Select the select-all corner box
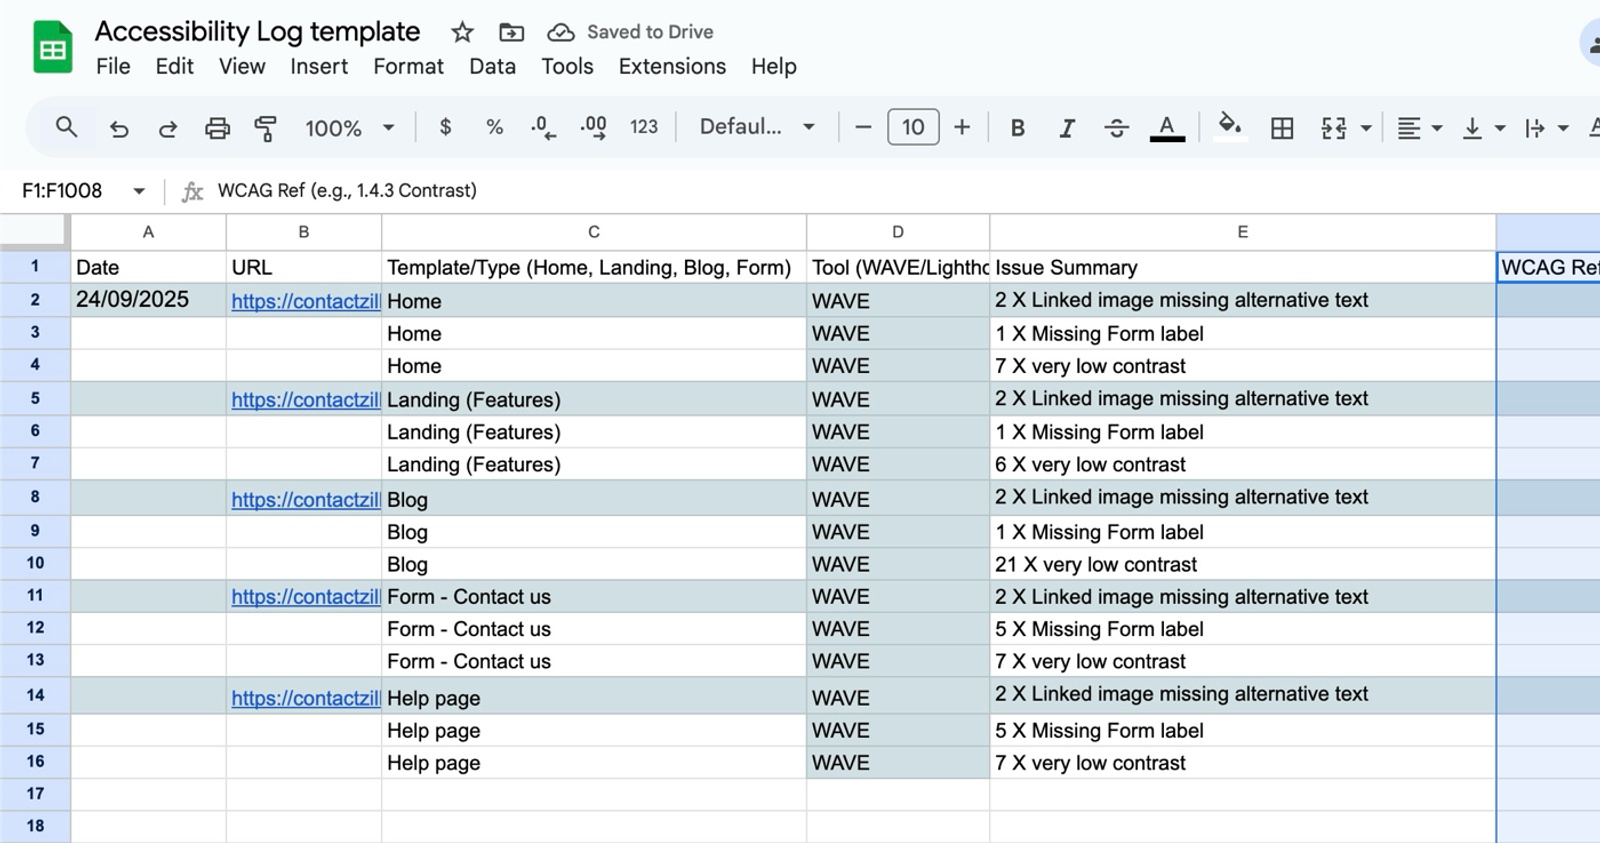 click(35, 232)
